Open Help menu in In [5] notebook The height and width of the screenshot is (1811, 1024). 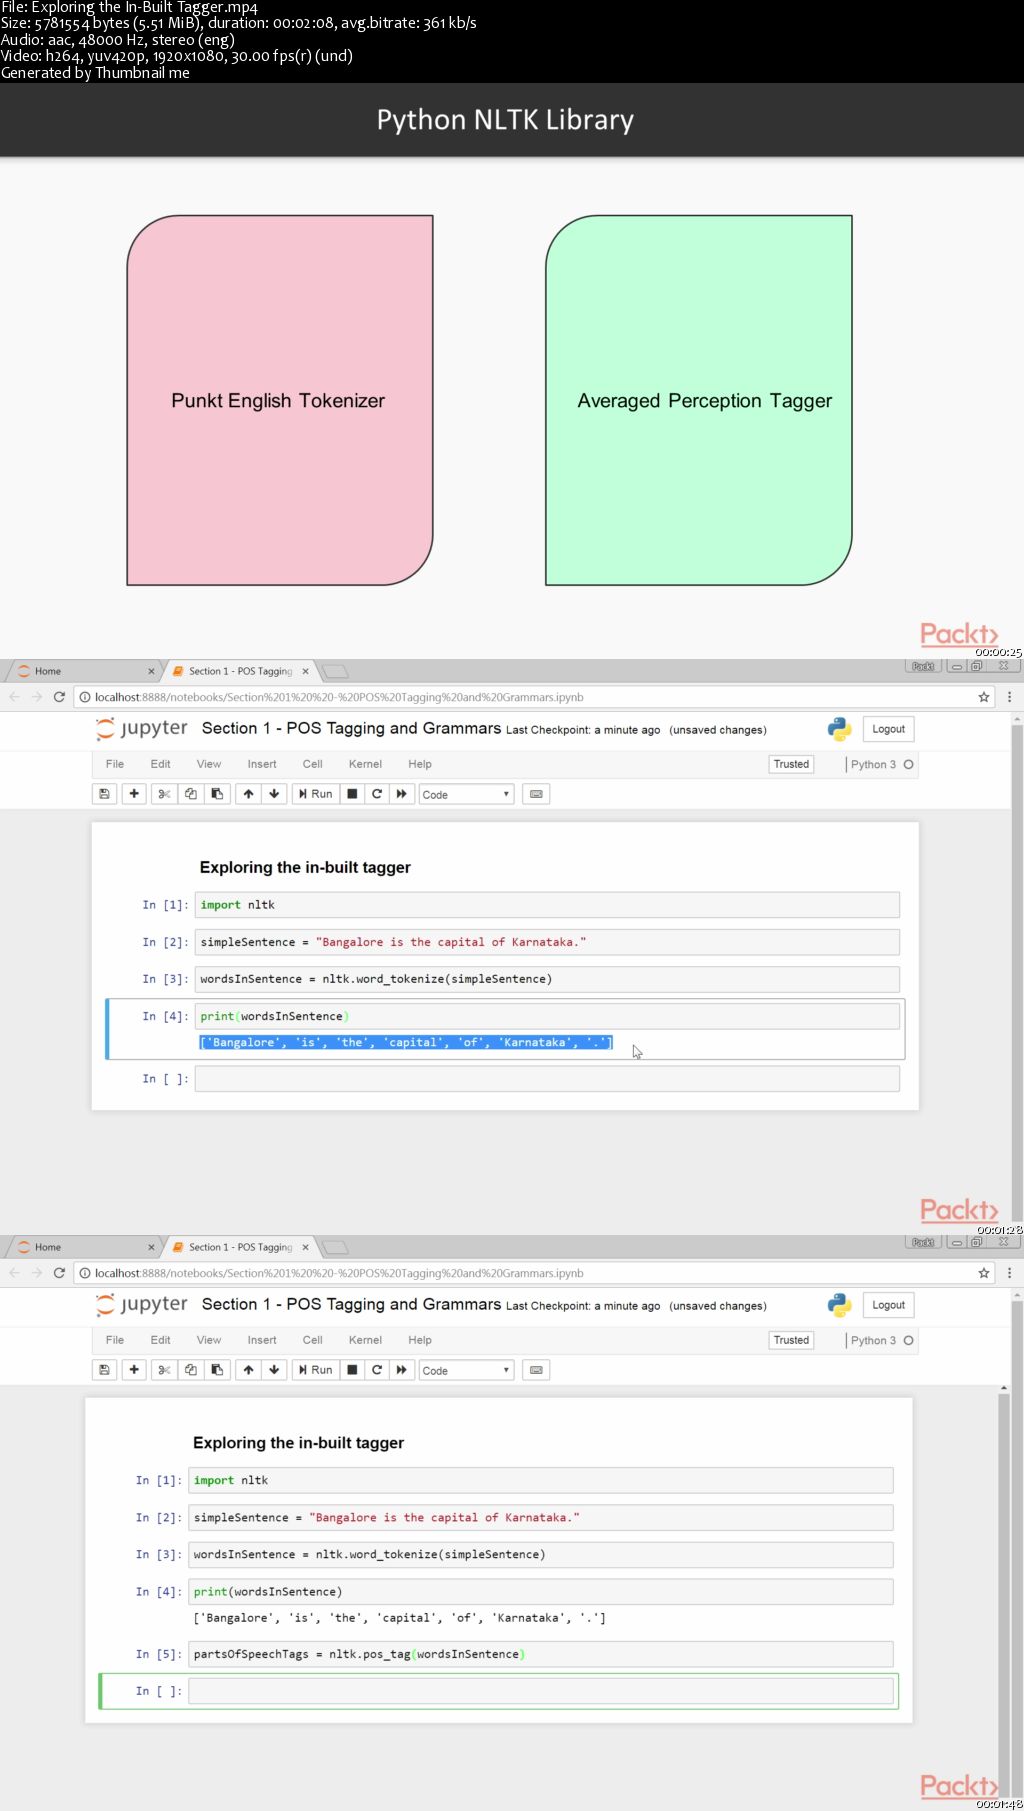pyautogui.click(x=420, y=1340)
